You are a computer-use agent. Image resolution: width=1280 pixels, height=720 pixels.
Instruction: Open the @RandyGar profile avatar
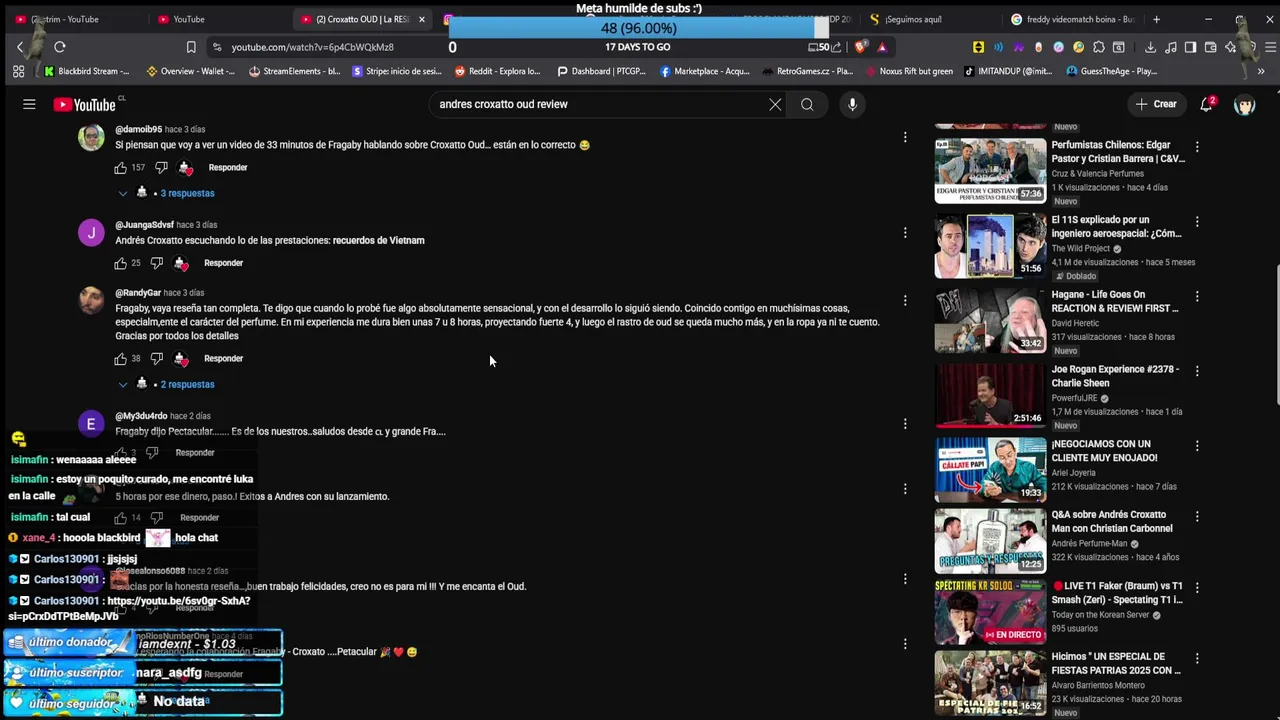pos(91,301)
